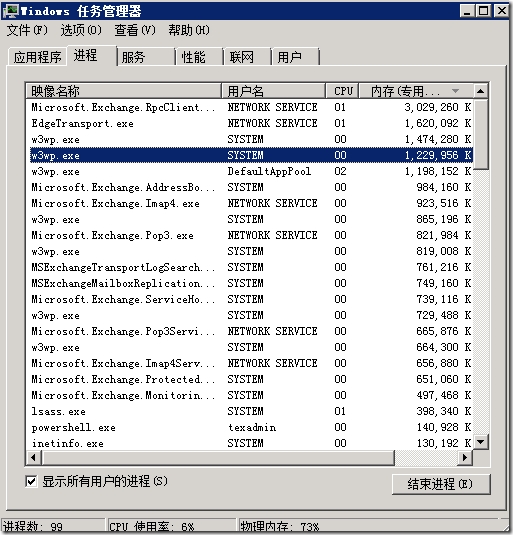Screen dimensions: 513x535
Task: Close the Task Manager window
Action: pos(501,11)
